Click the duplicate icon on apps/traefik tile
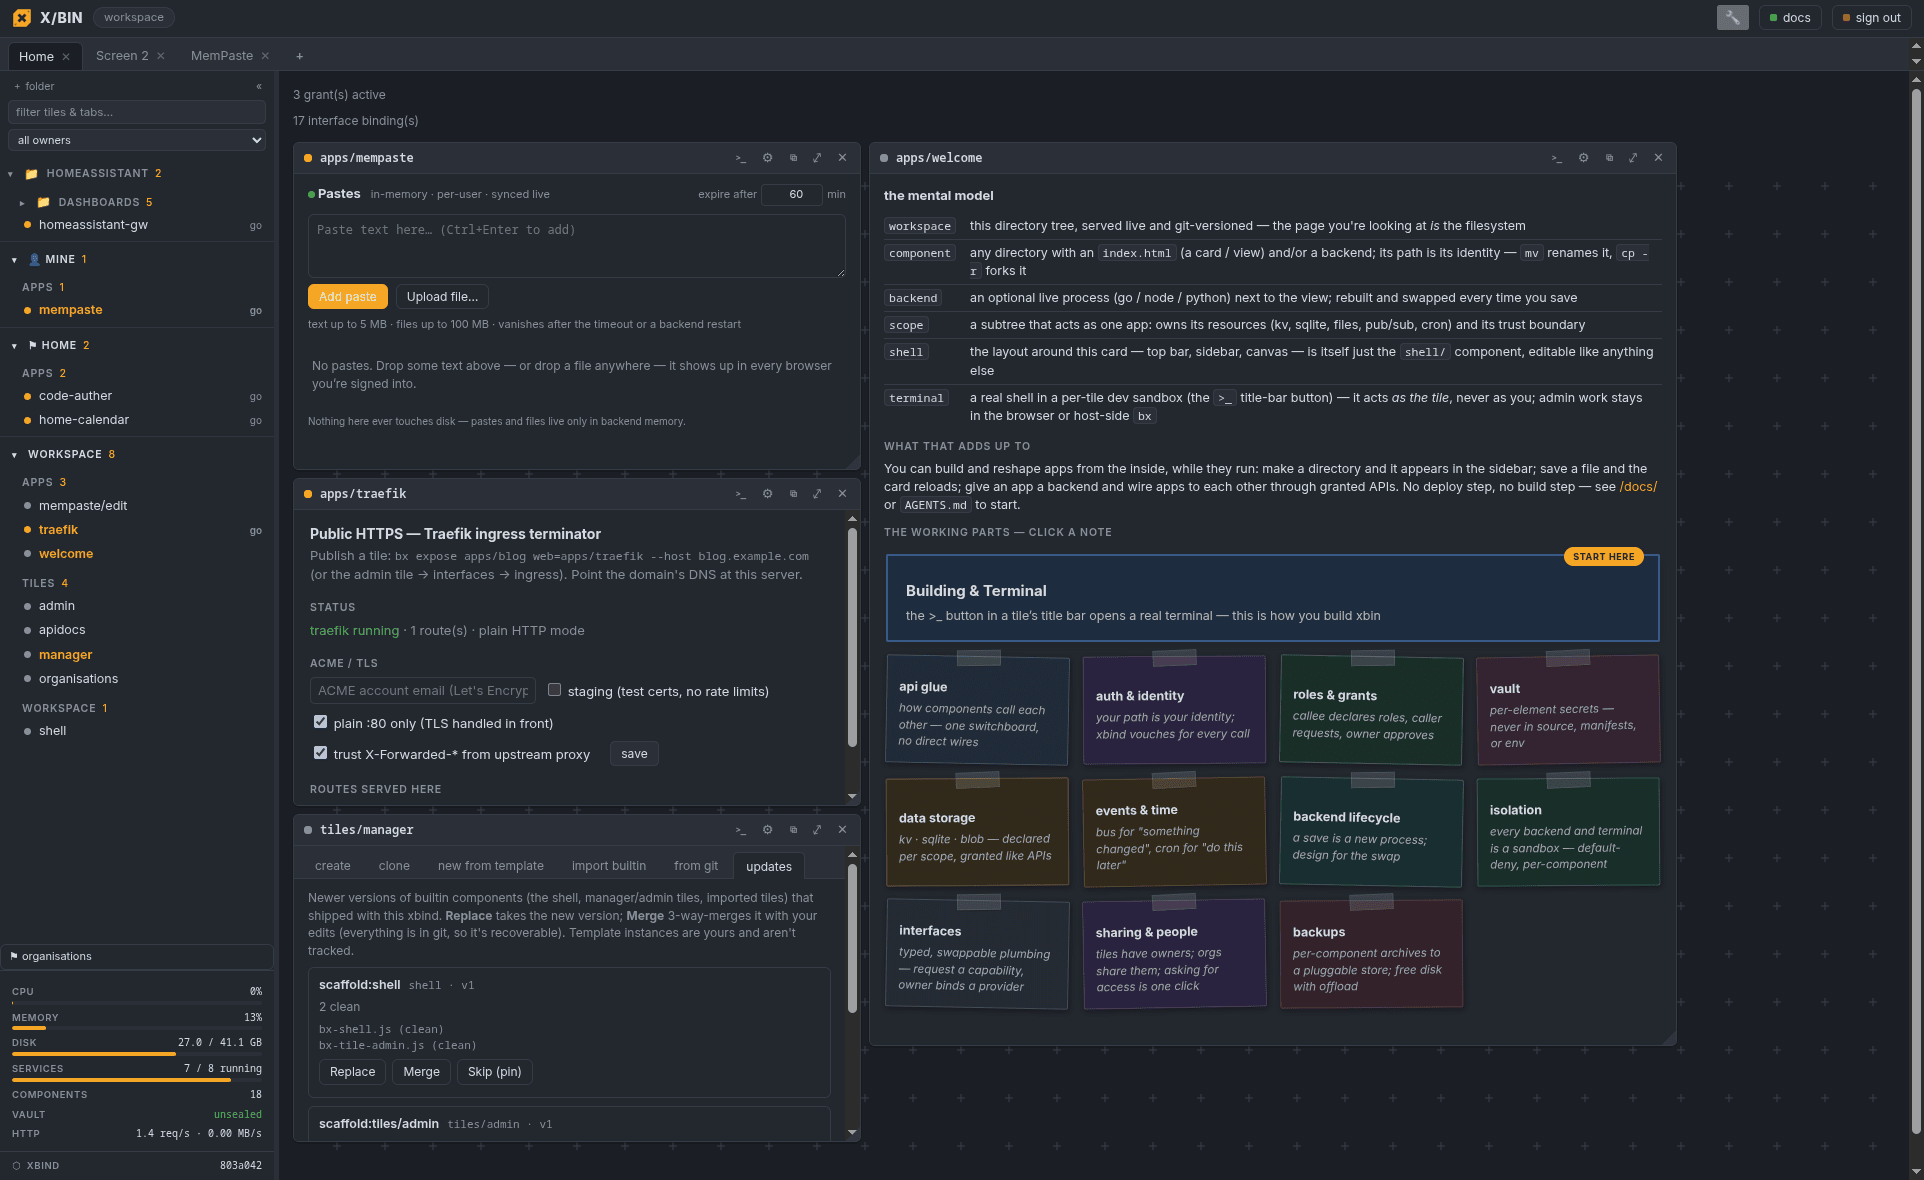This screenshot has height=1180, width=1924. pyautogui.click(x=793, y=494)
